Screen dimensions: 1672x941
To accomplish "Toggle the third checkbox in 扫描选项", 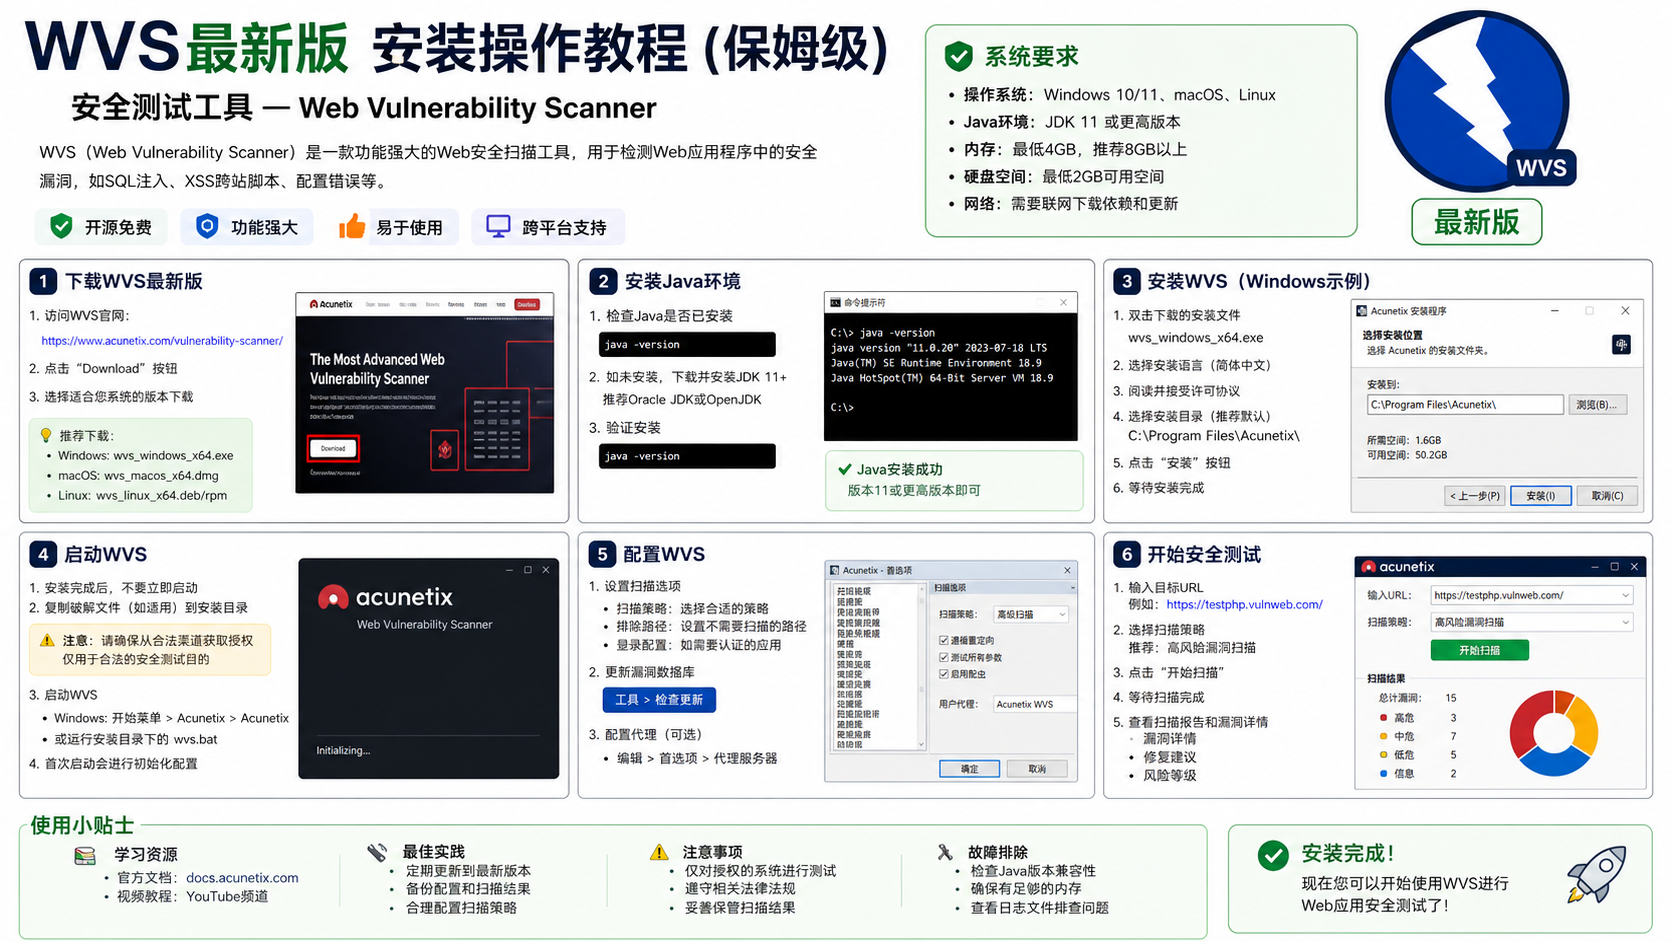I will pyautogui.click(x=943, y=674).
